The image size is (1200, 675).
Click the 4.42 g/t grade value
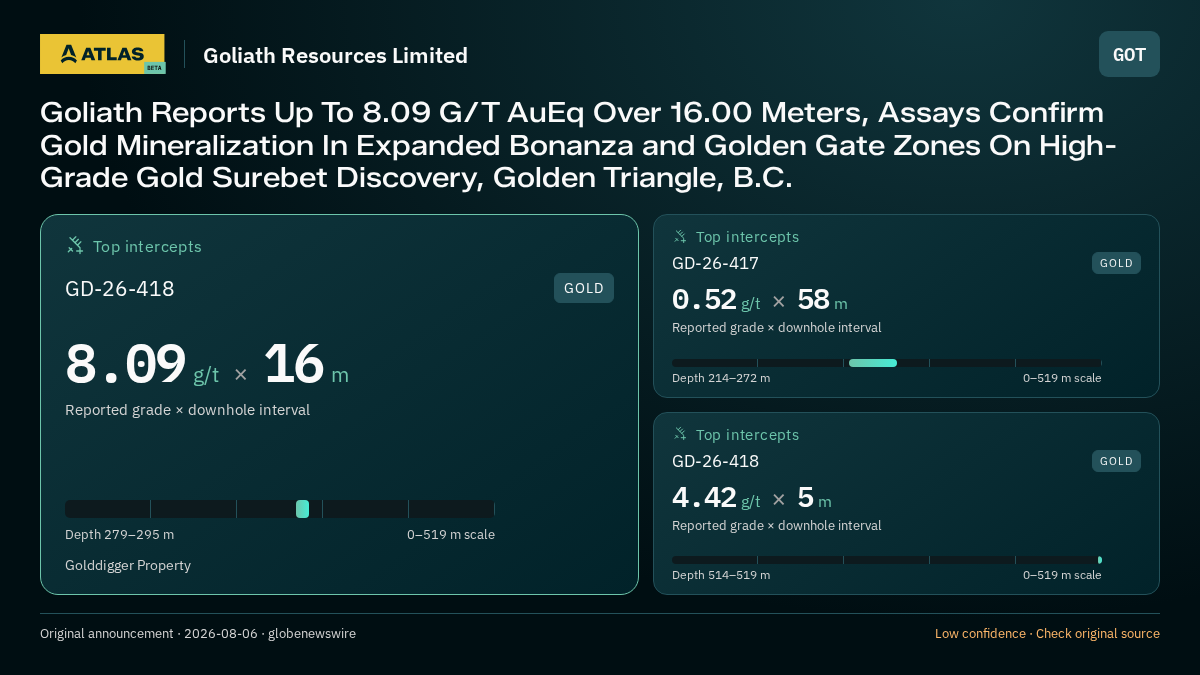point(716,498)
